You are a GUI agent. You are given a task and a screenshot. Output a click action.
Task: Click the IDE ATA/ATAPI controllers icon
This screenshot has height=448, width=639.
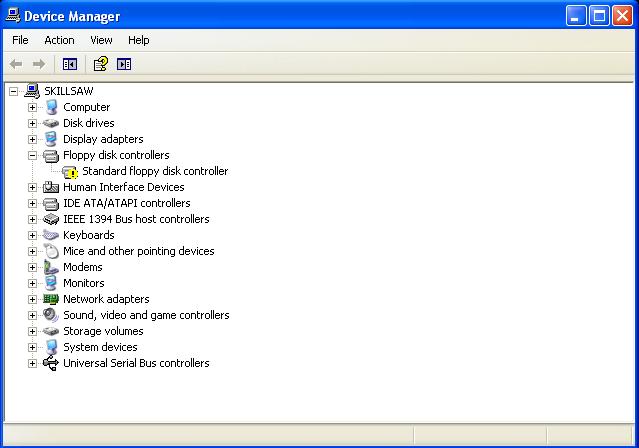[51, 203]
